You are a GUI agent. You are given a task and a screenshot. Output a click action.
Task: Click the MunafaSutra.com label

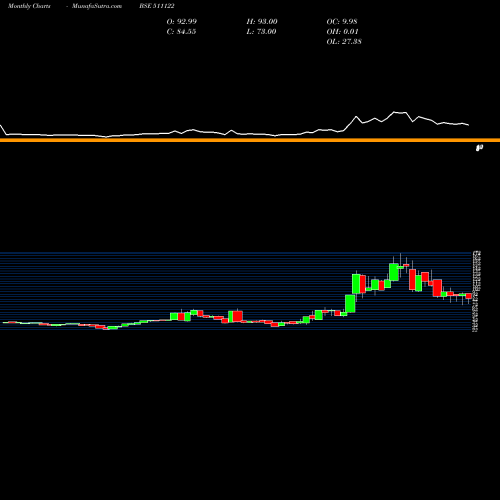97,6
